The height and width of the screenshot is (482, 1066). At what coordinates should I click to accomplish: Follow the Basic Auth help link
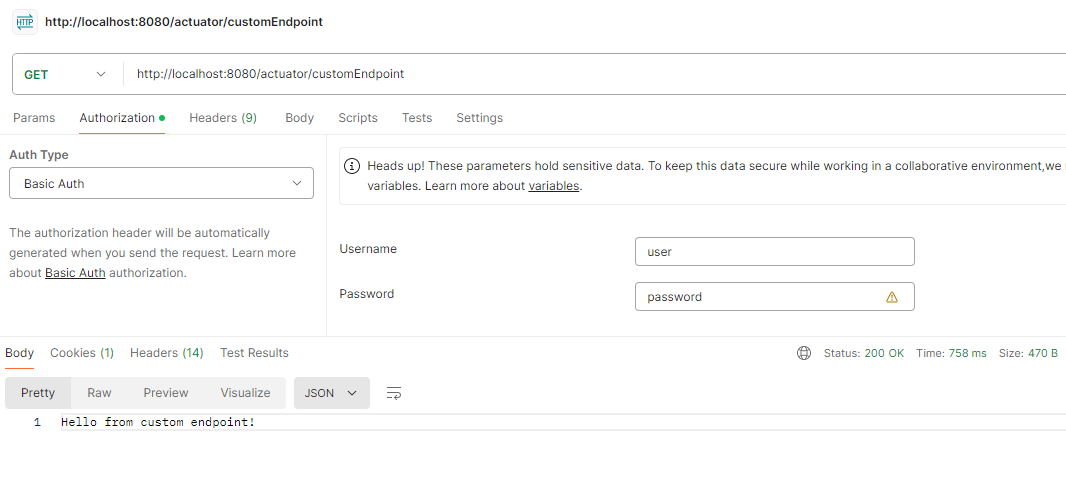[75, 273]
